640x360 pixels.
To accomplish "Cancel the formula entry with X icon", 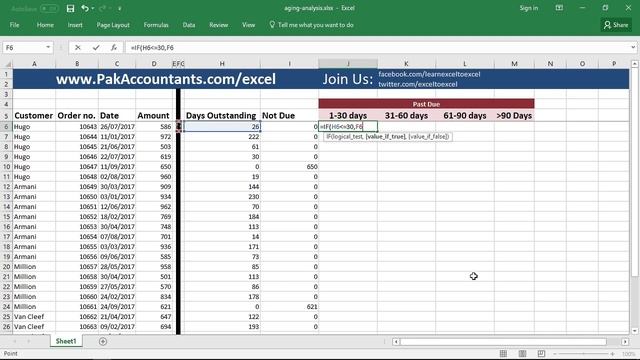I will coord(78,48).
